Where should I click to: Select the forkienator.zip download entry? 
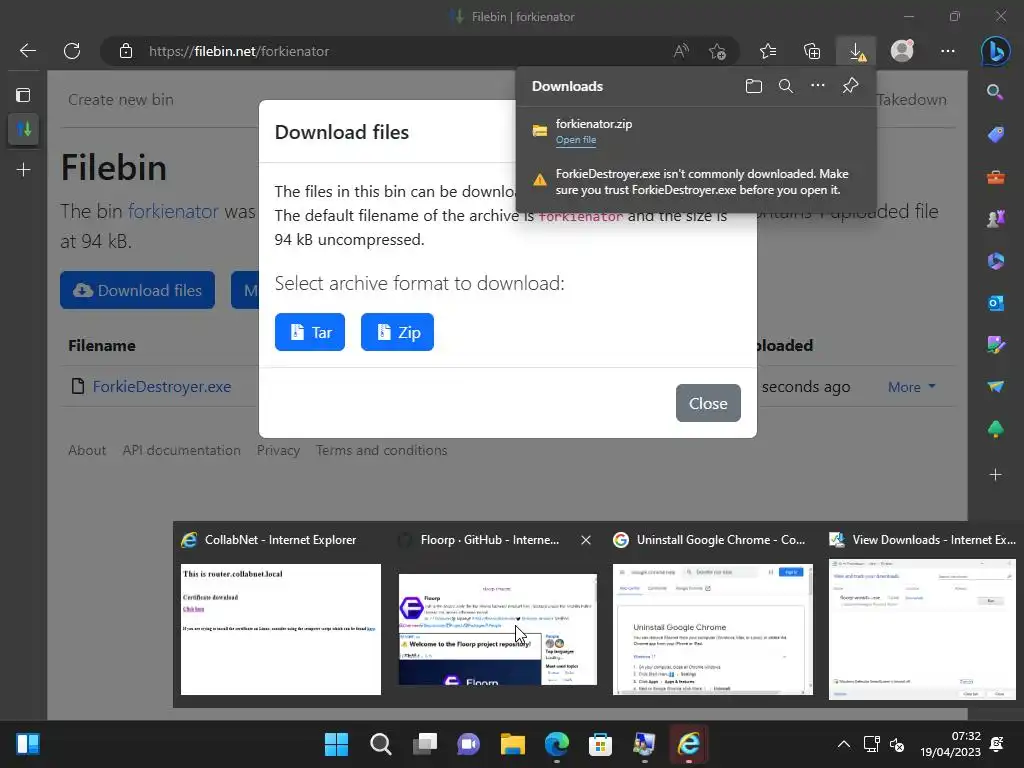pos(696,131)
